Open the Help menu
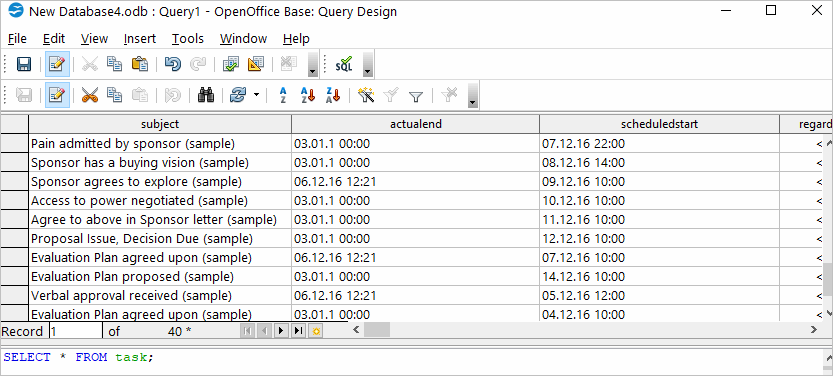This screenshot has width=833, height=376. (296, 39)
